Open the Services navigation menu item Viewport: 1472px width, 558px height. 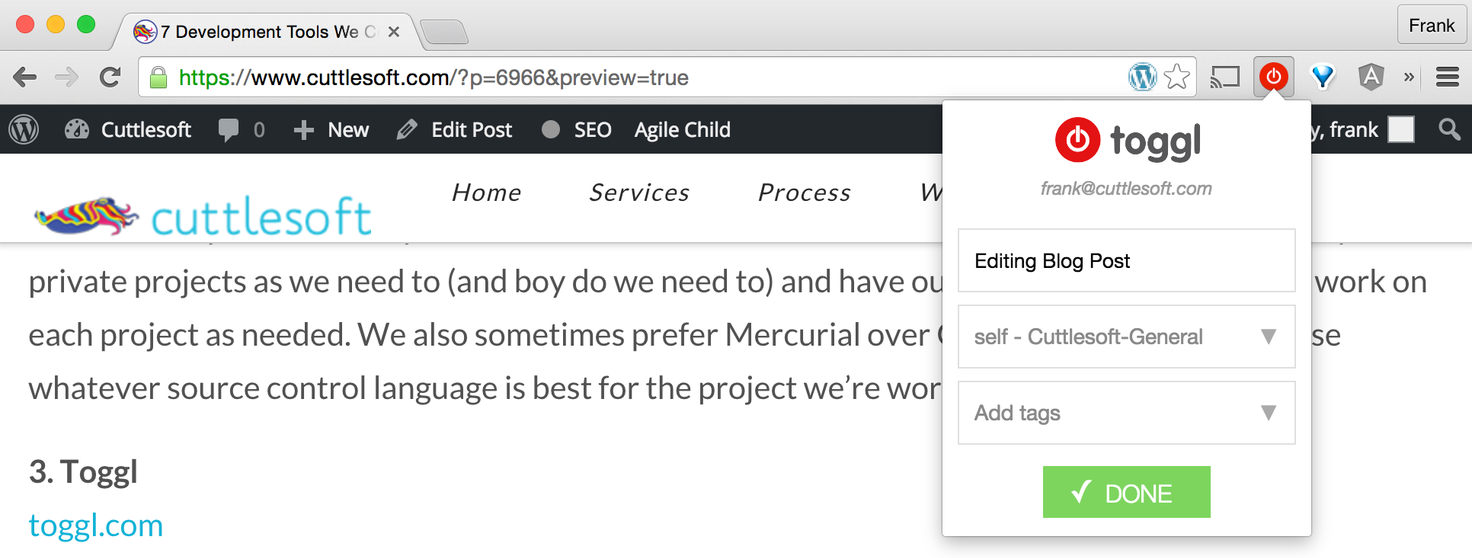[x=639, y=193]
